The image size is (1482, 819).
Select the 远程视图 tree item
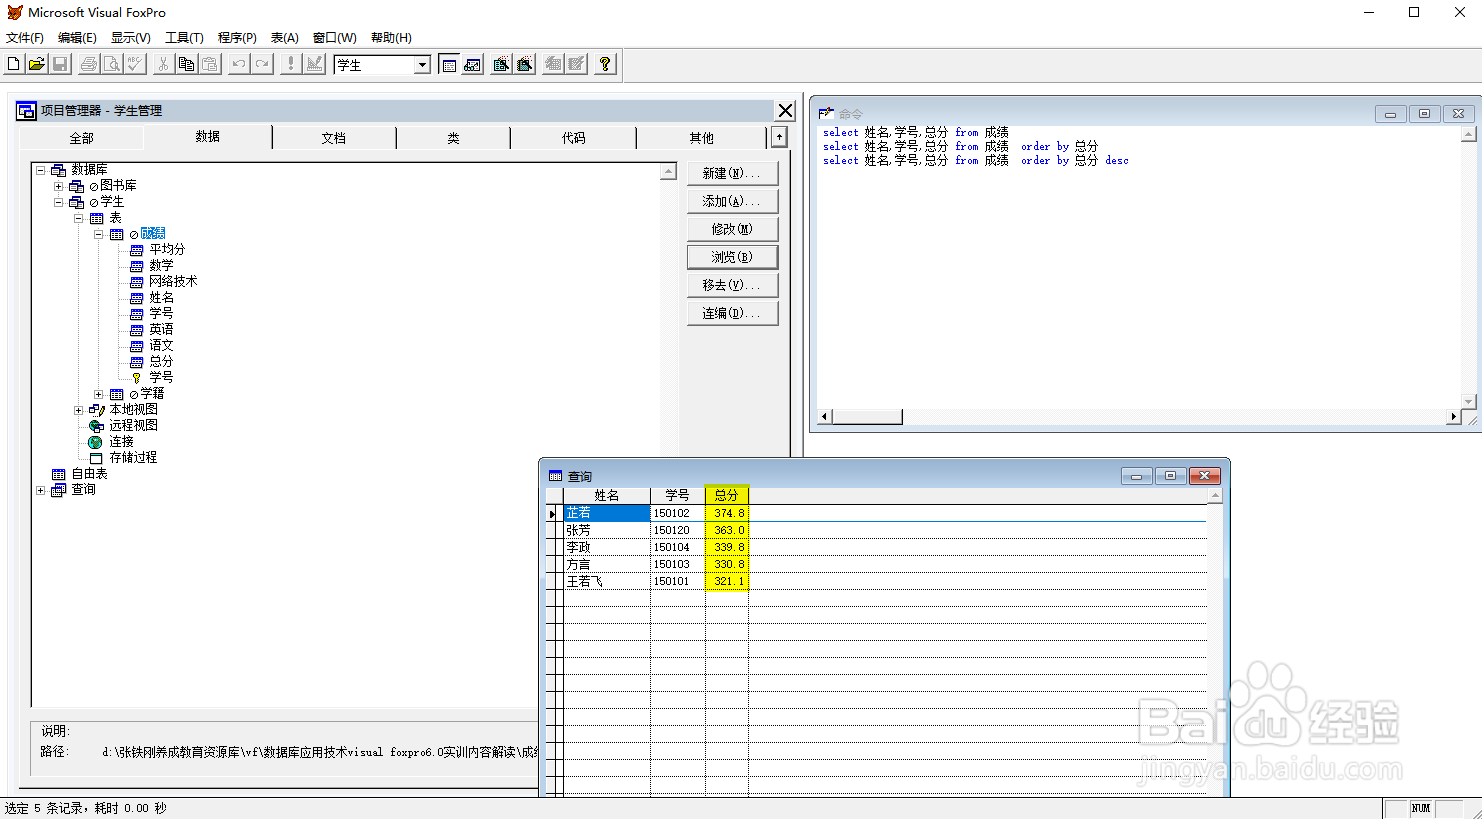[133, 426]
